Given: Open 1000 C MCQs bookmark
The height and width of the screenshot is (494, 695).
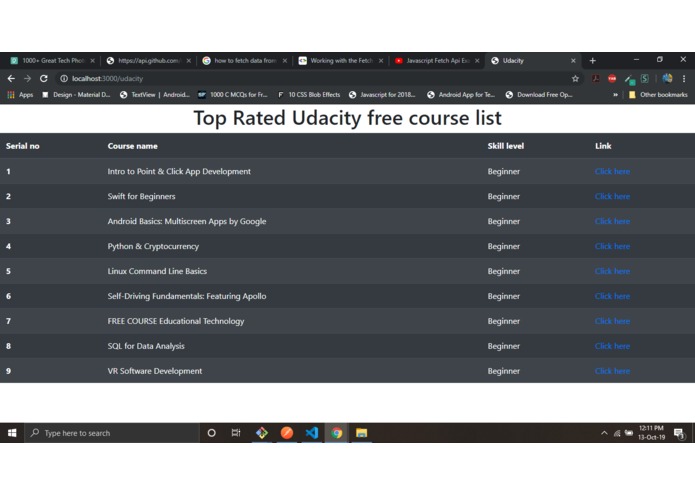Looking at the screenshot, I should point(233,95).
